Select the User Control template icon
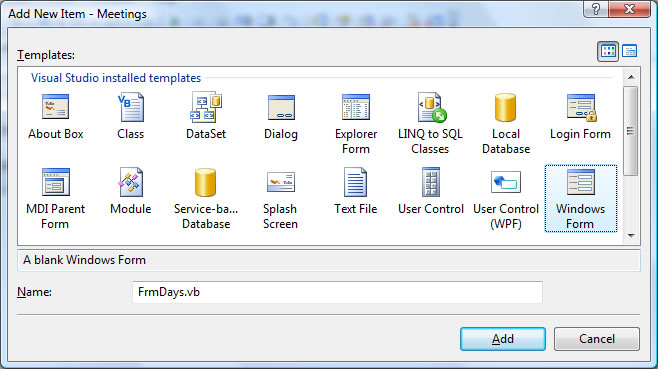The height and width of the screenshot is (369, 658). tap(431, 182)
